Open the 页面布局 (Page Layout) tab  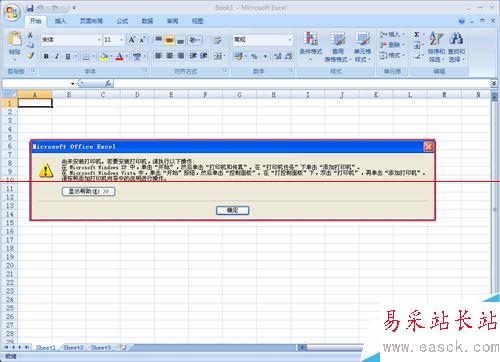pyautogui.click(x=91, y=21)
